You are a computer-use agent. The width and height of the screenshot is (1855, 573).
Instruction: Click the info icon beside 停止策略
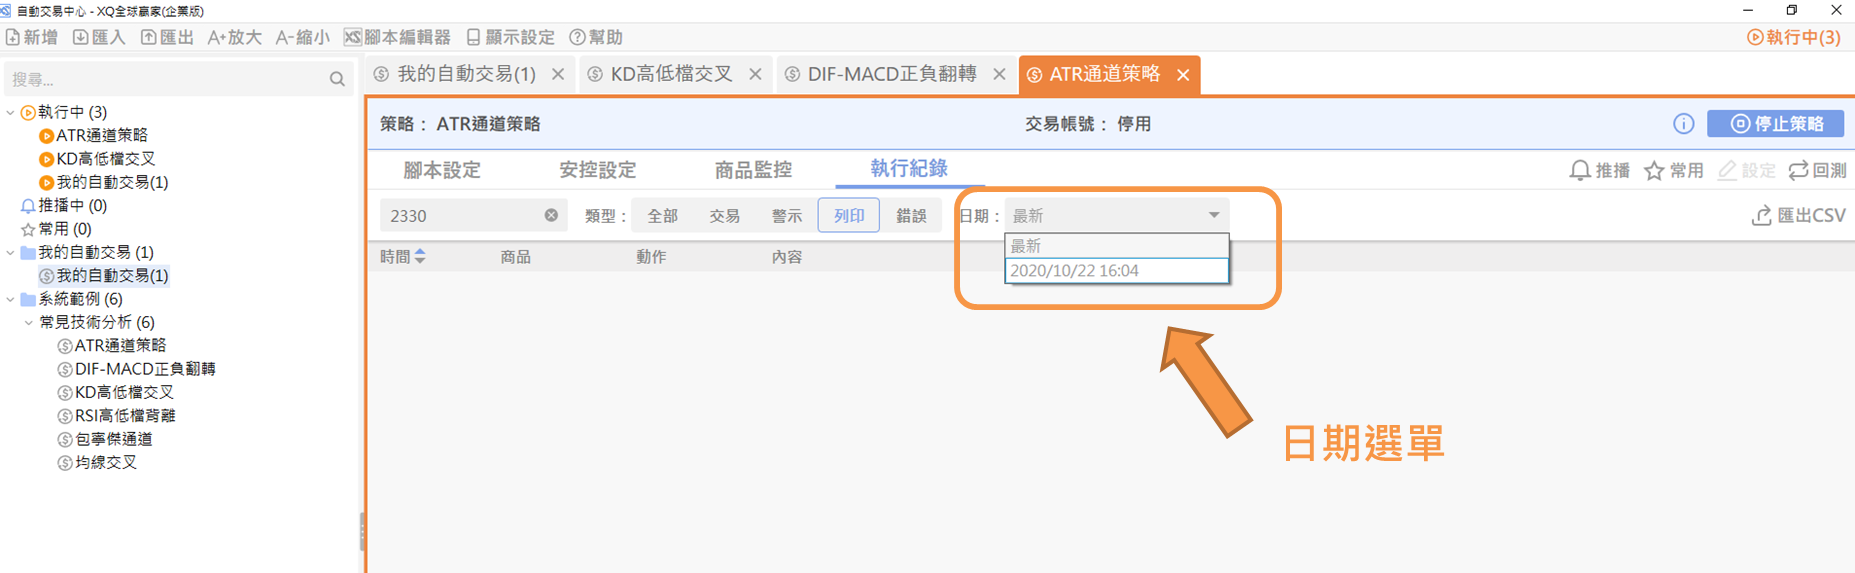coord(1684,124)
